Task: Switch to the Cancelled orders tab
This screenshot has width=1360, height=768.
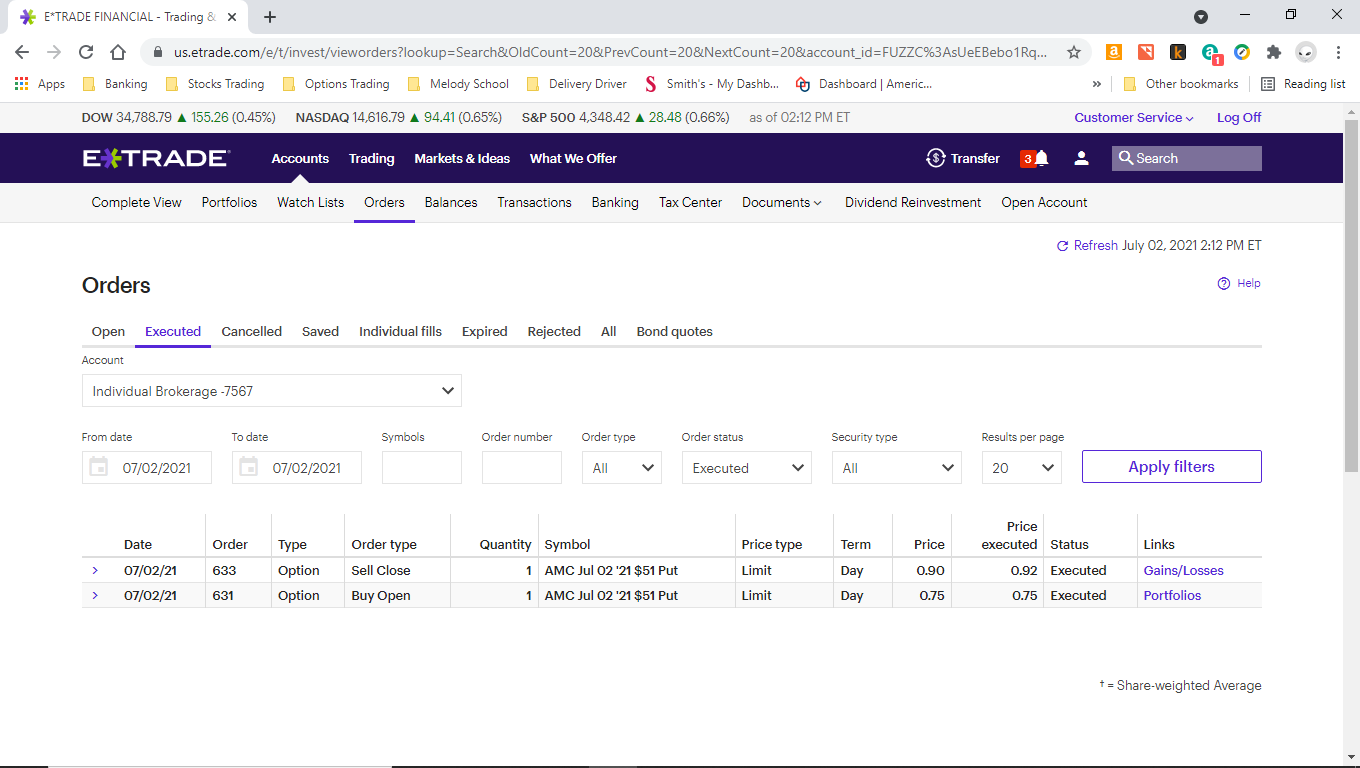Action: pyautogui.click(x=251, y=331)
